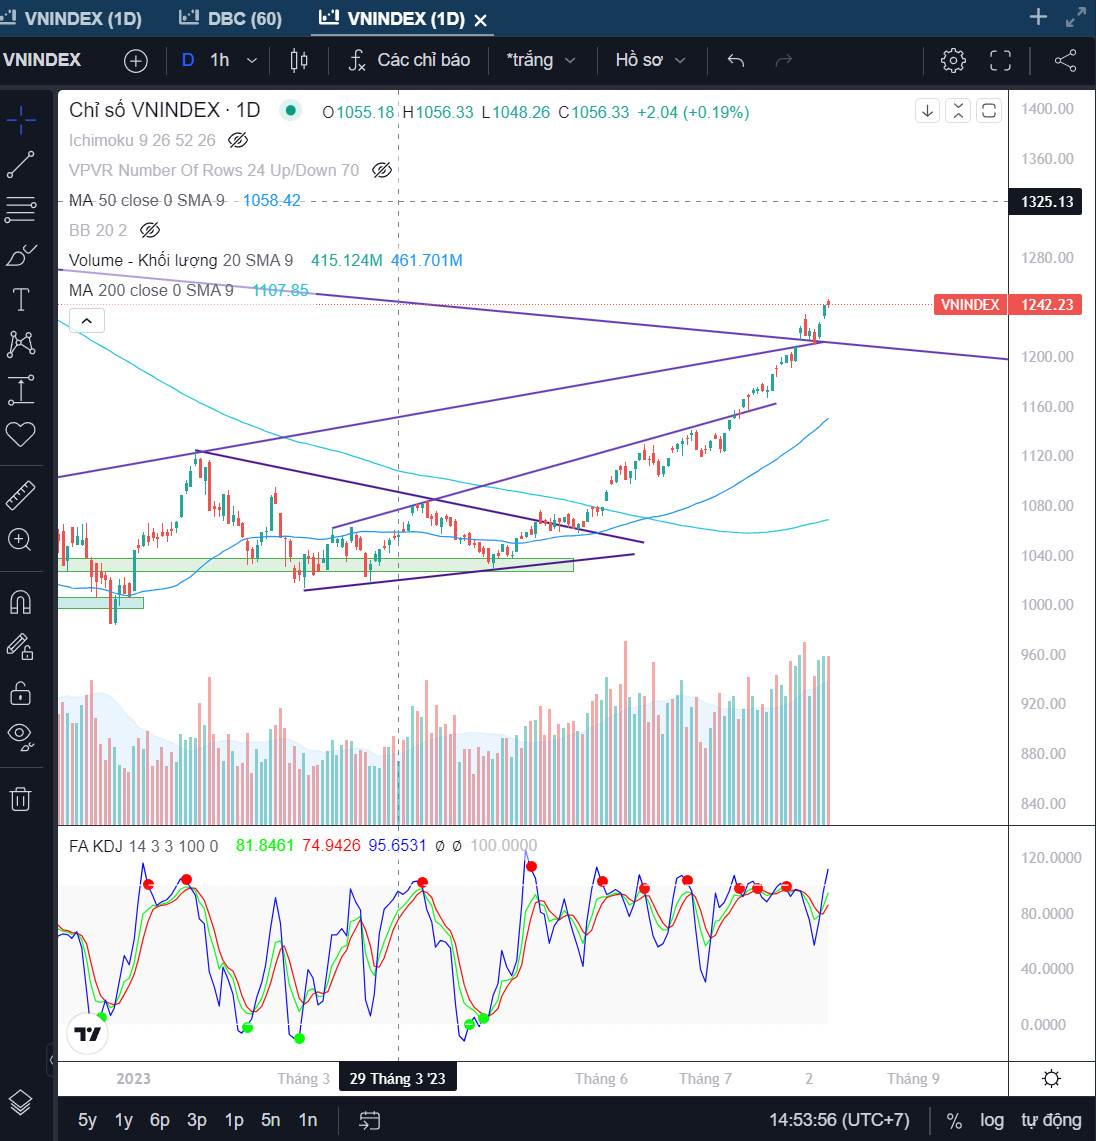Set the range to 6p
This screenshot has width=1096, height=1141.
click(159, 1120)
